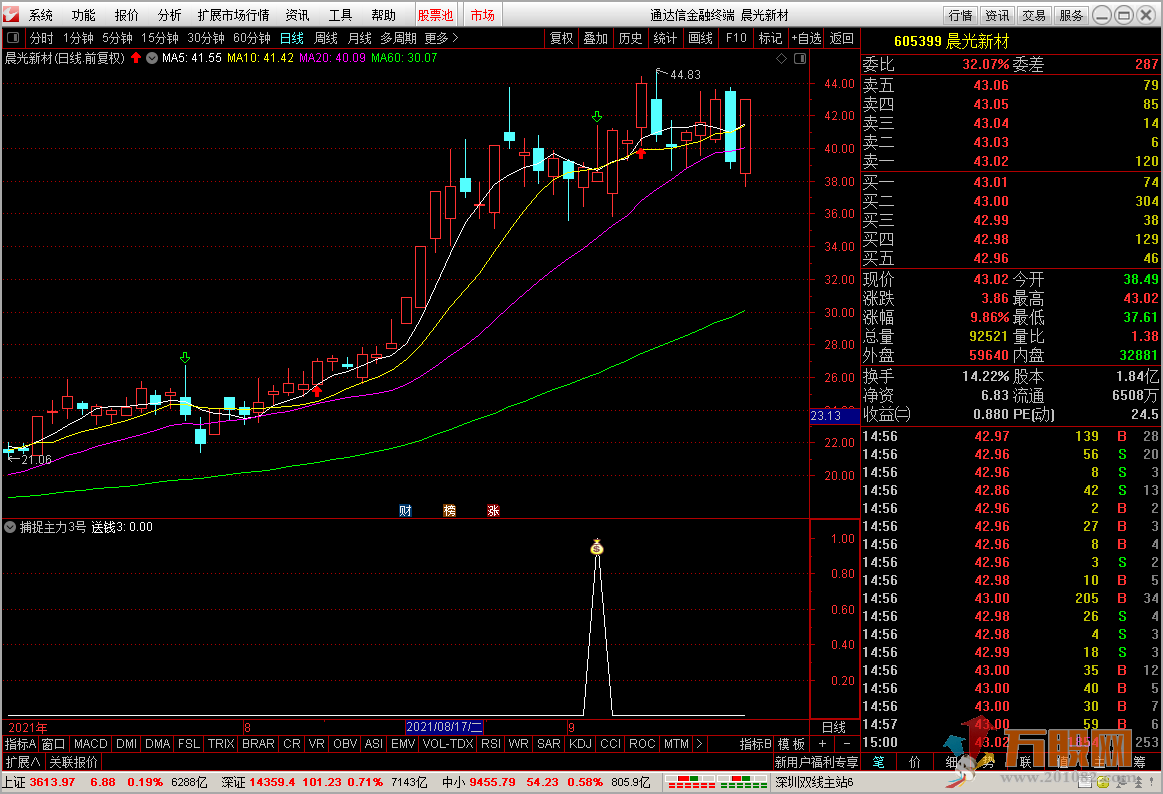Expand the 捕捉主力3号 indicator dropdown arrow
The width and height of the screenshot is (1163, 794).
click(10, 527)
